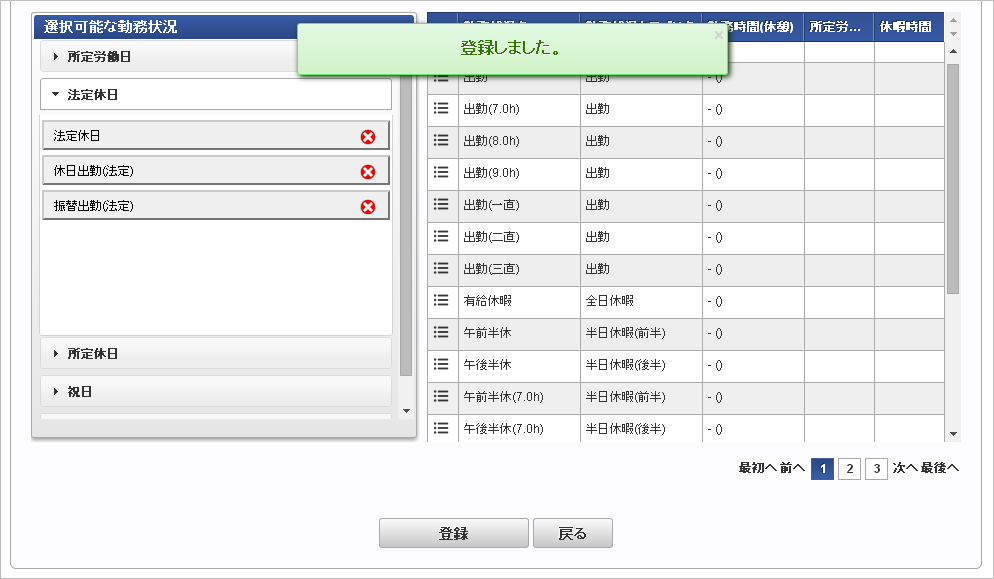Go to page 1
994x579 pixels.
(x=822, y=469)
